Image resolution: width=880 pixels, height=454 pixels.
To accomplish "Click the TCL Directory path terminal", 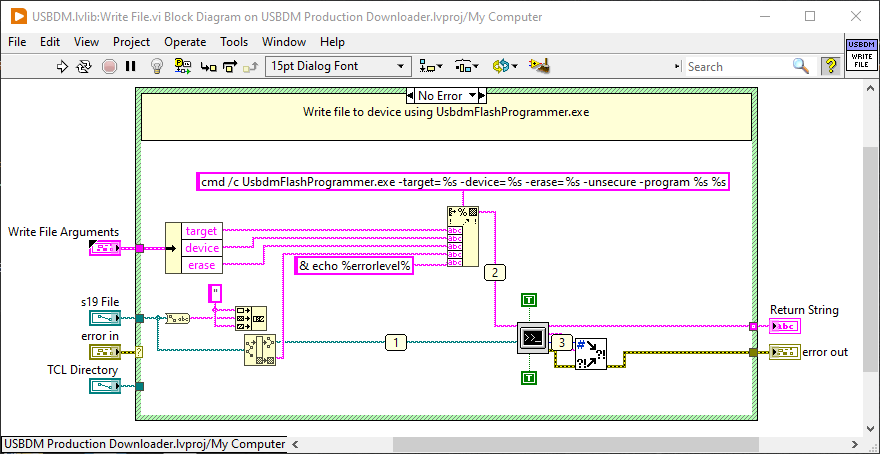I will (105, 386).
